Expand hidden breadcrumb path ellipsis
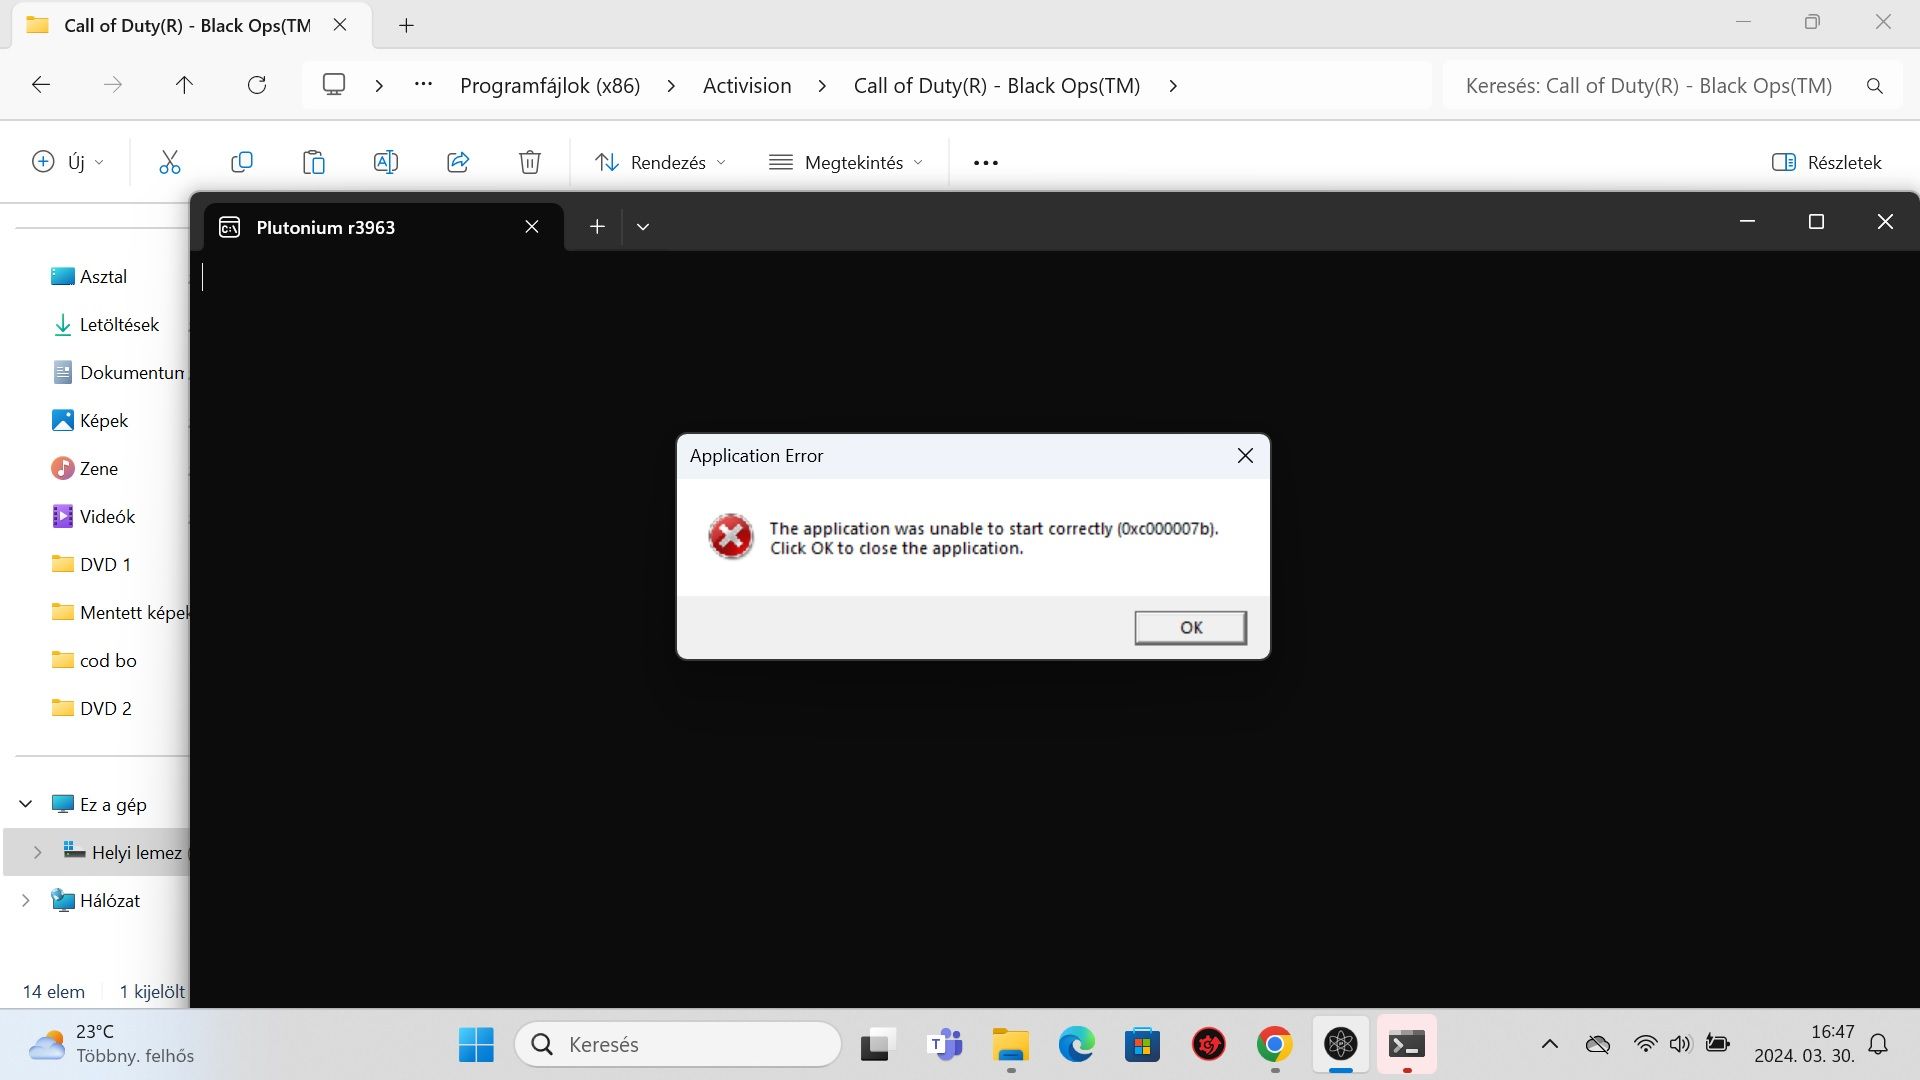Screen dimensions: 1920x1080 coord(423,85)
